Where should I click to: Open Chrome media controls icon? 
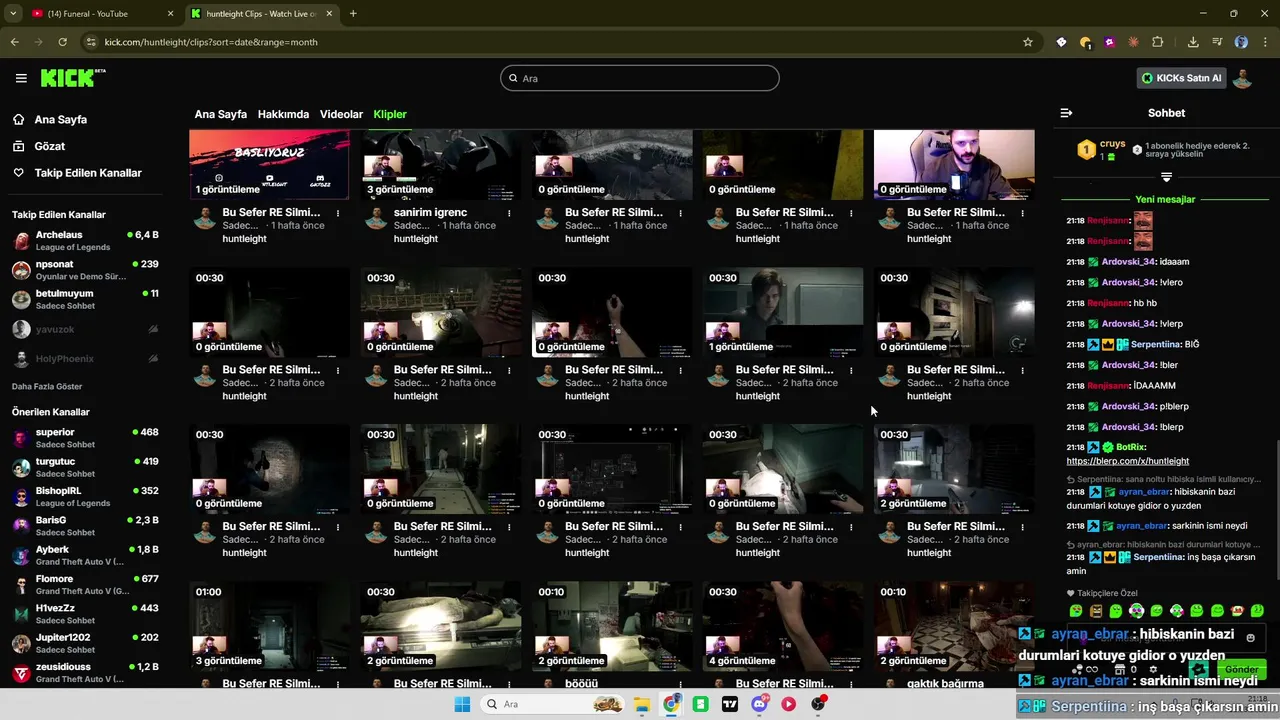[1217, 42]
